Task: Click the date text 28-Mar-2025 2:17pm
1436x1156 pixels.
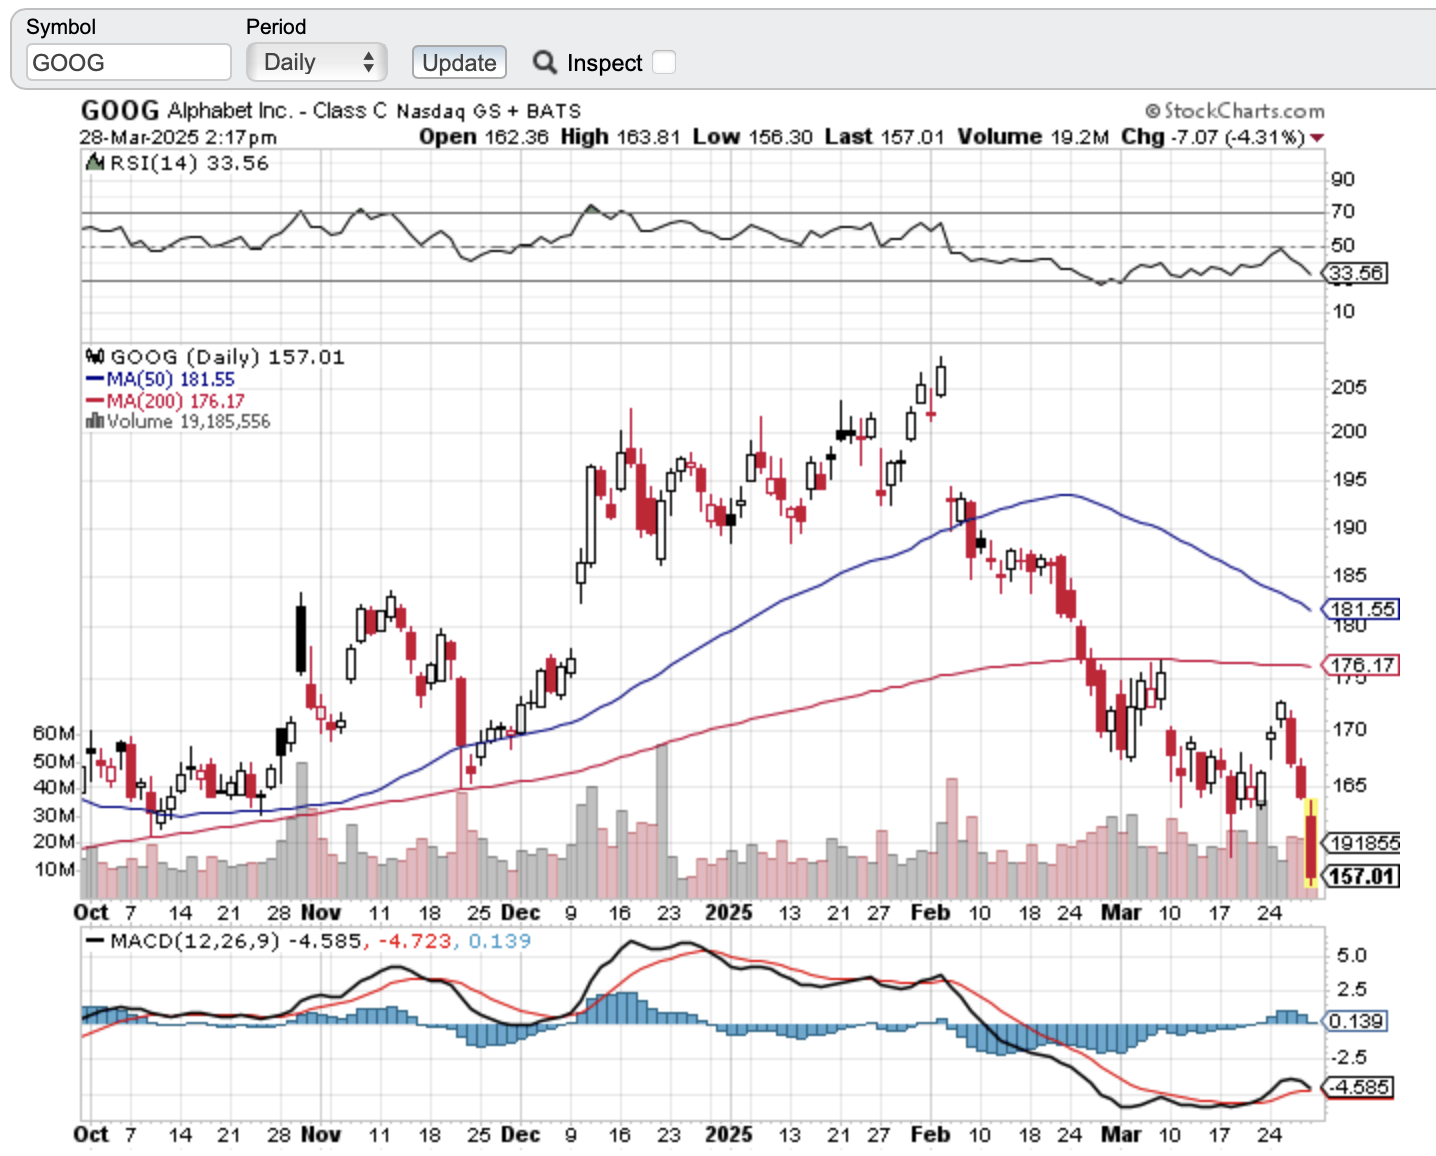Action: (x=178, y=137)
